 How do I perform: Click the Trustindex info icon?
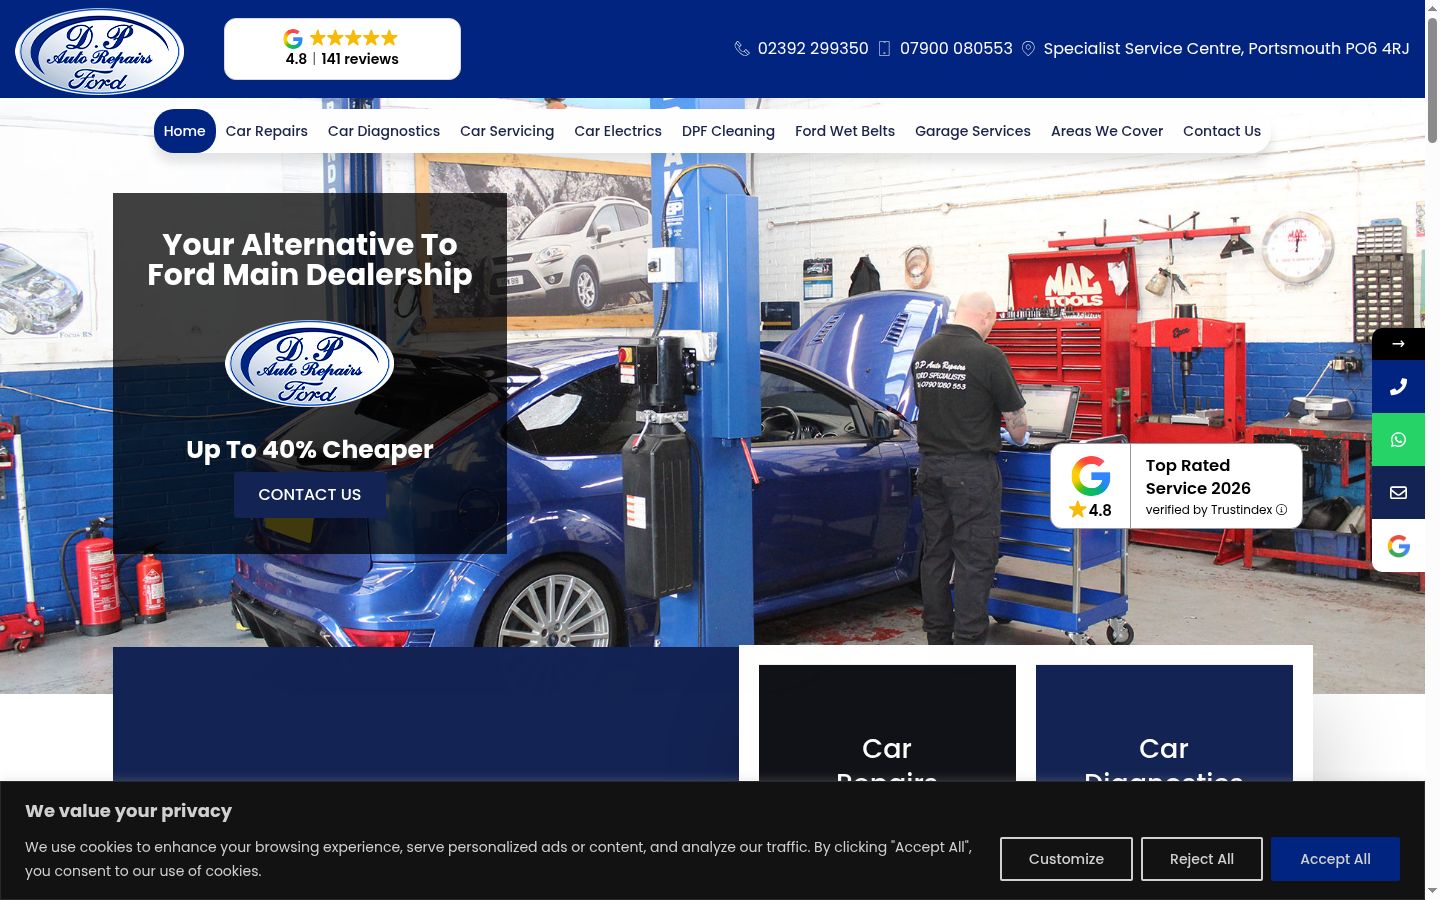tap(1281, 510)
